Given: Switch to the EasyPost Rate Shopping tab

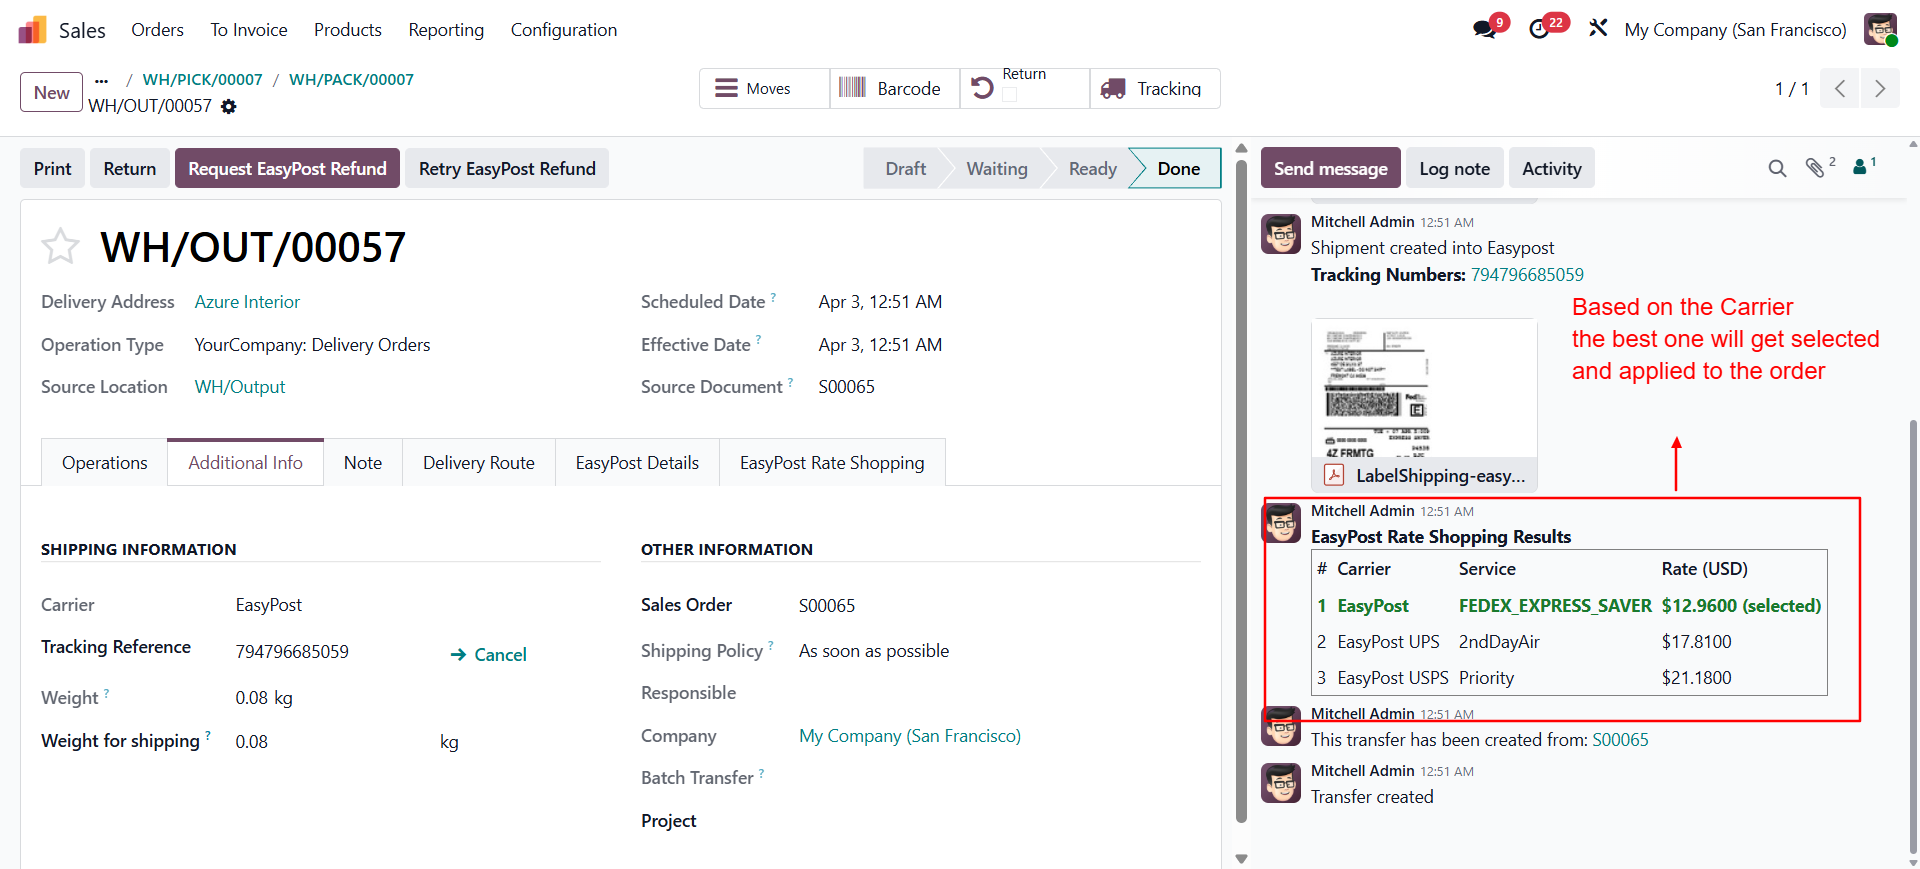Looking at the screenshot, I should 832,462.
